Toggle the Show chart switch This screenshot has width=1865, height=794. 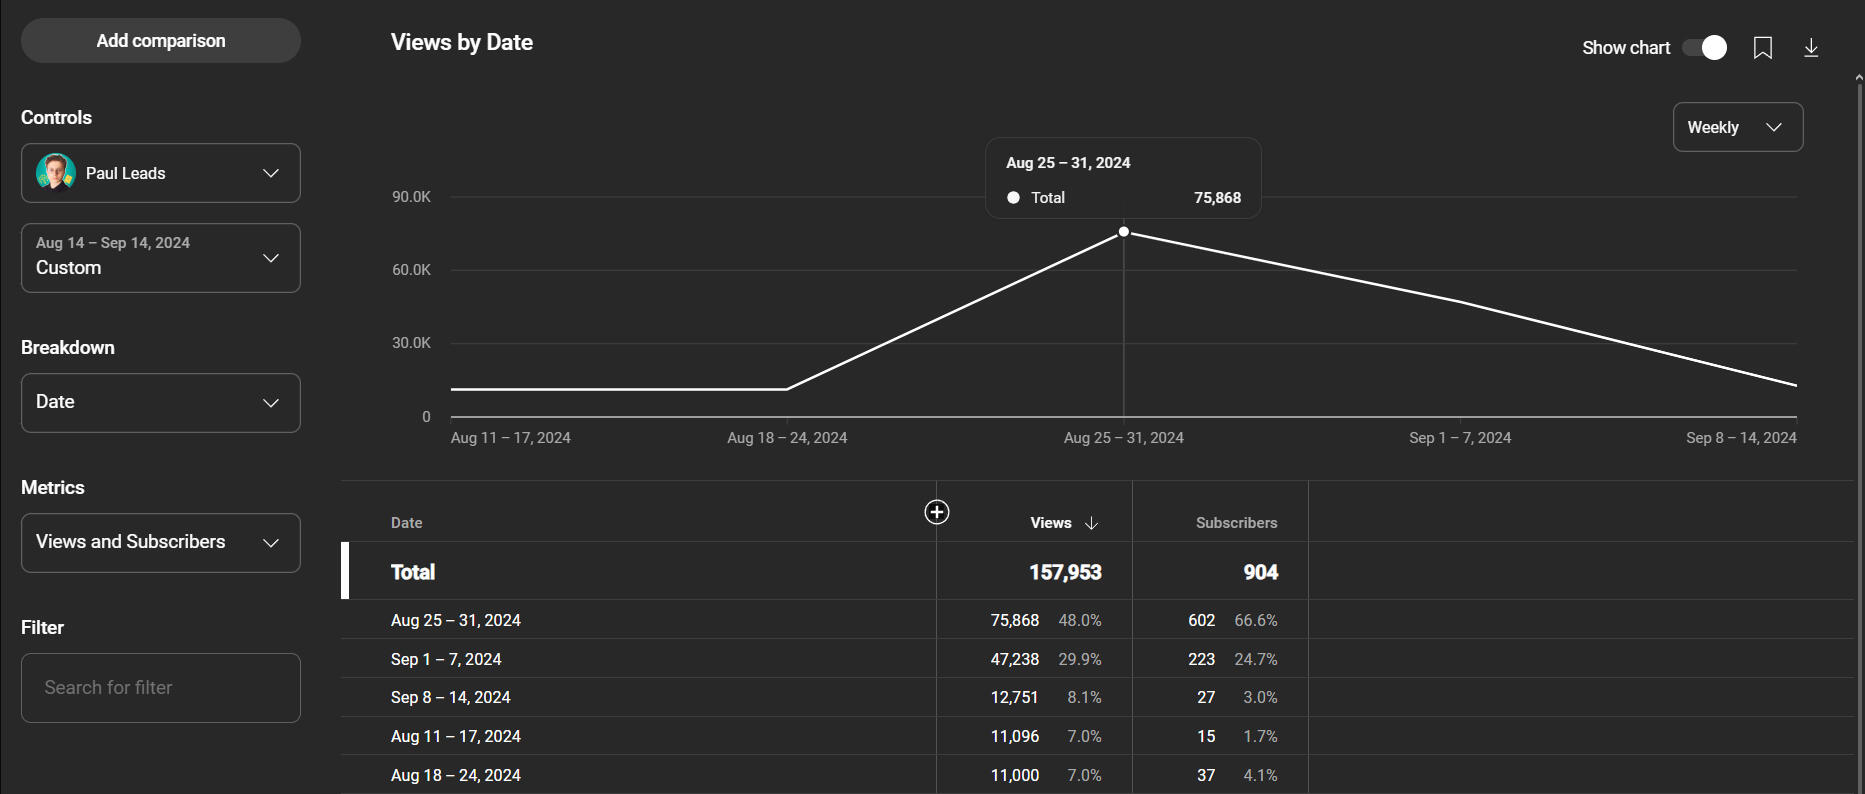[1704, 48]
